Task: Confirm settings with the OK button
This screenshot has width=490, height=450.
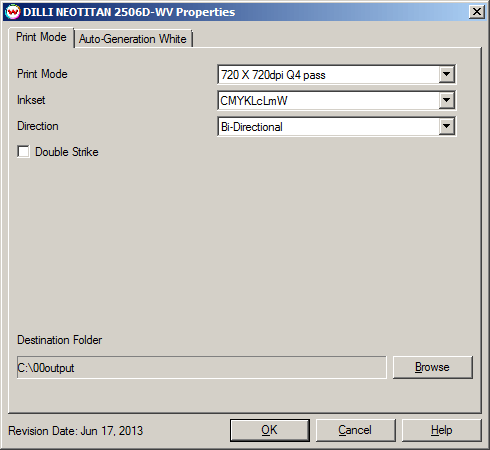Action: coord(270,430)
